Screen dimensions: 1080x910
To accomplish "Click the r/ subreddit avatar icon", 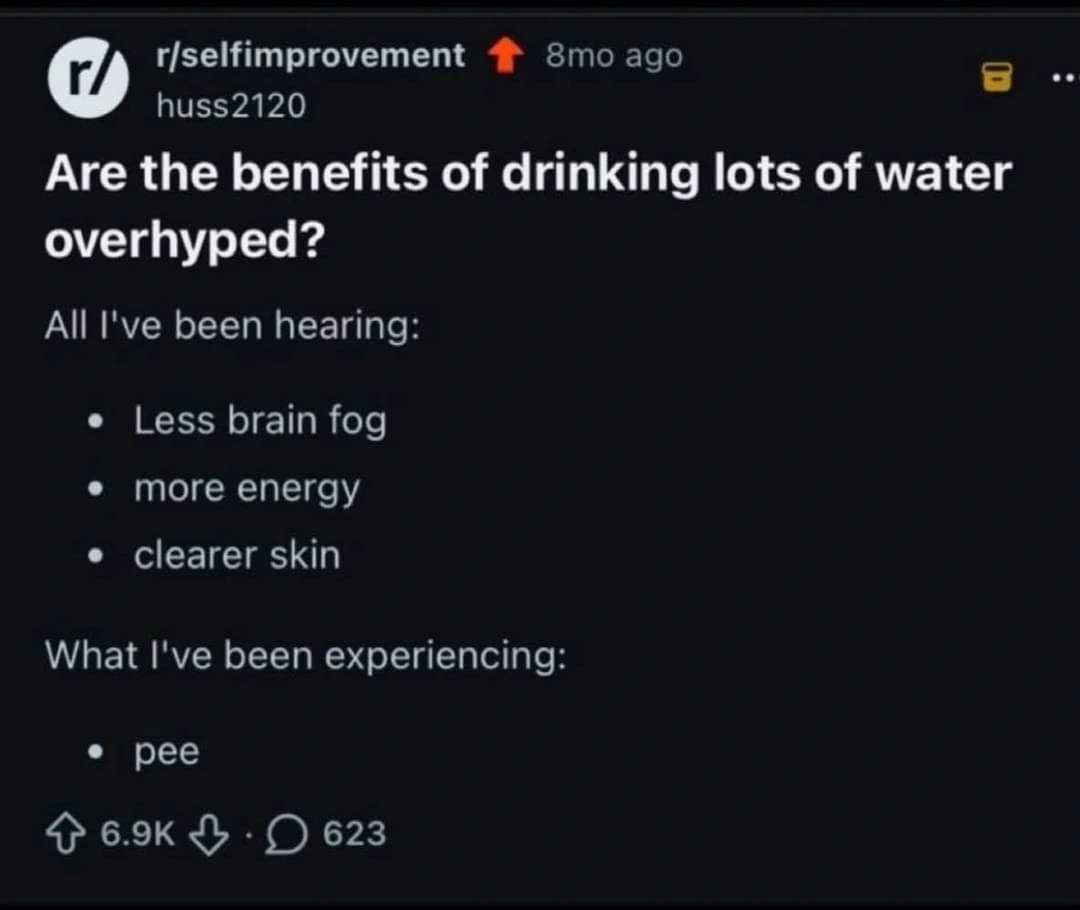I will 88,75.
